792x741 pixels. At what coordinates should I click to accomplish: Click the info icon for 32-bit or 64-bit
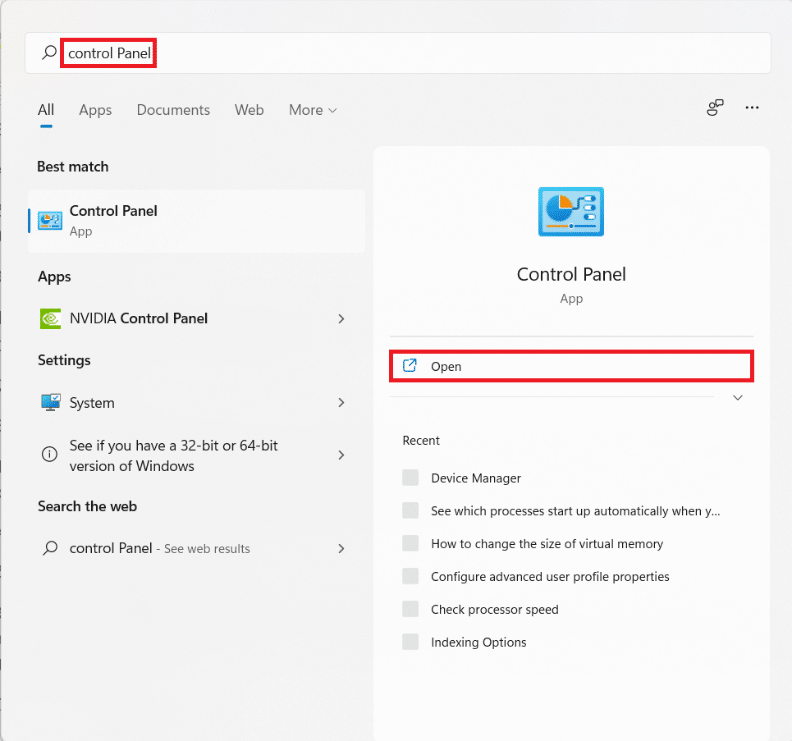(x=49, y=455)
